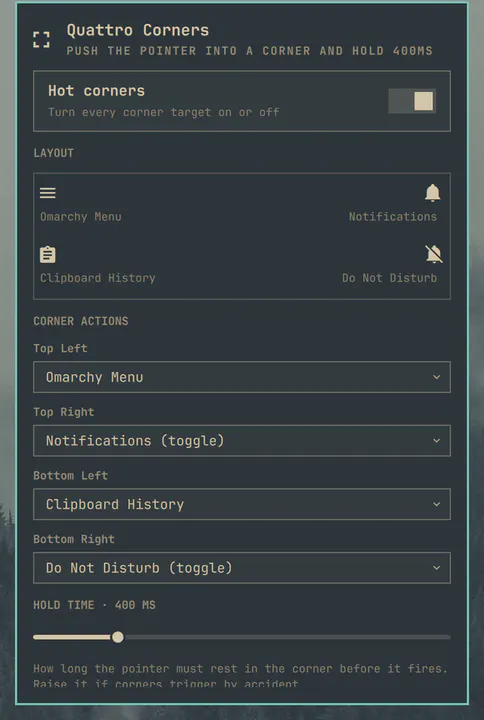Click the hold time slider track near its end
Viewport: 484px width, 720px height.
pyautogui.click(x=441, y=637)
